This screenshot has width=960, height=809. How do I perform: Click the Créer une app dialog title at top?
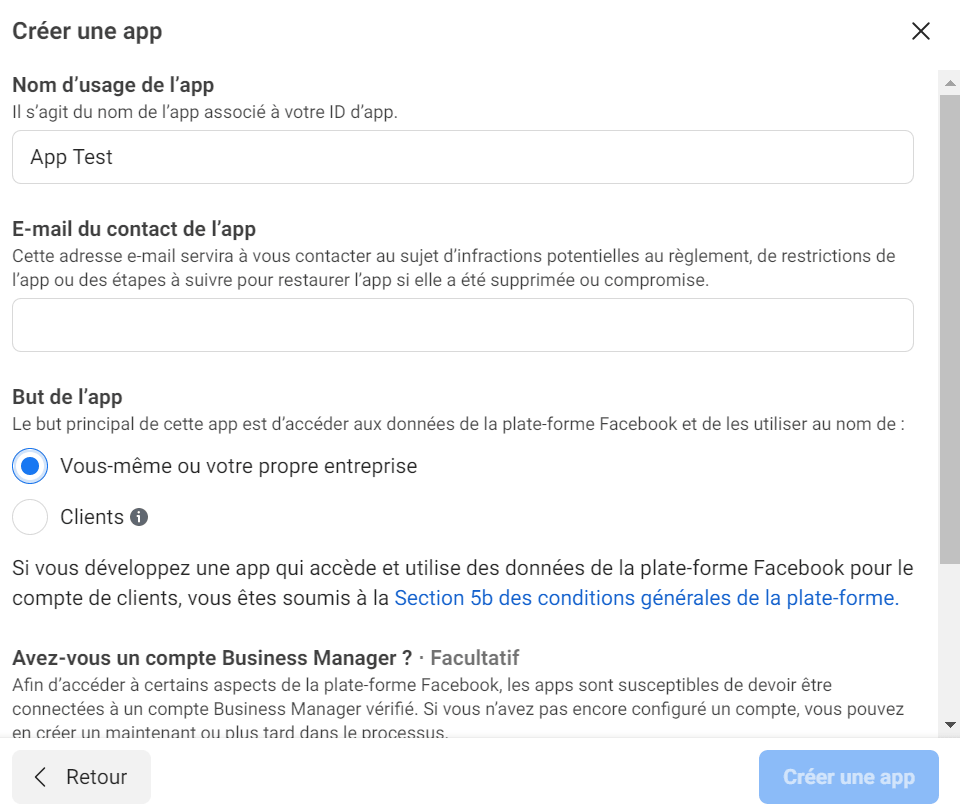pos(88,31)
